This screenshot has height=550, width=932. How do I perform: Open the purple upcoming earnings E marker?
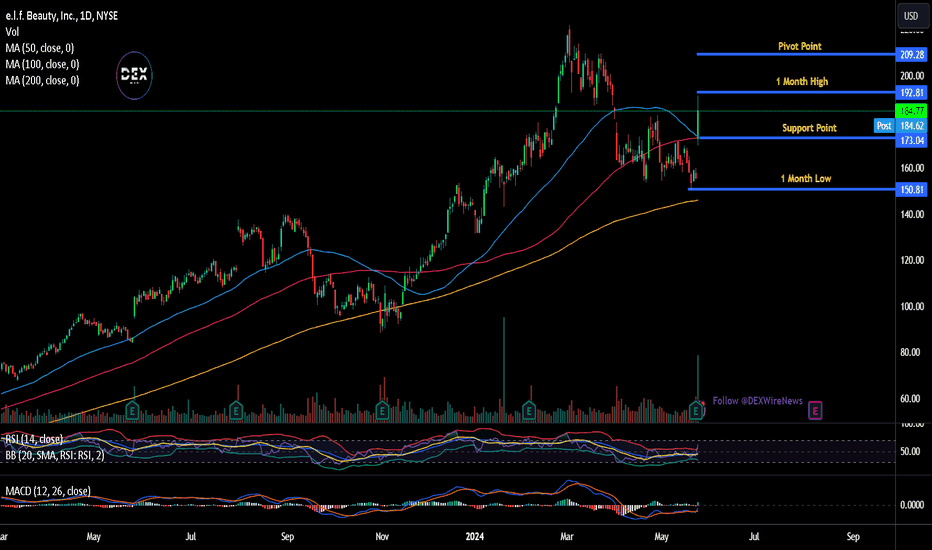(815, 410)
